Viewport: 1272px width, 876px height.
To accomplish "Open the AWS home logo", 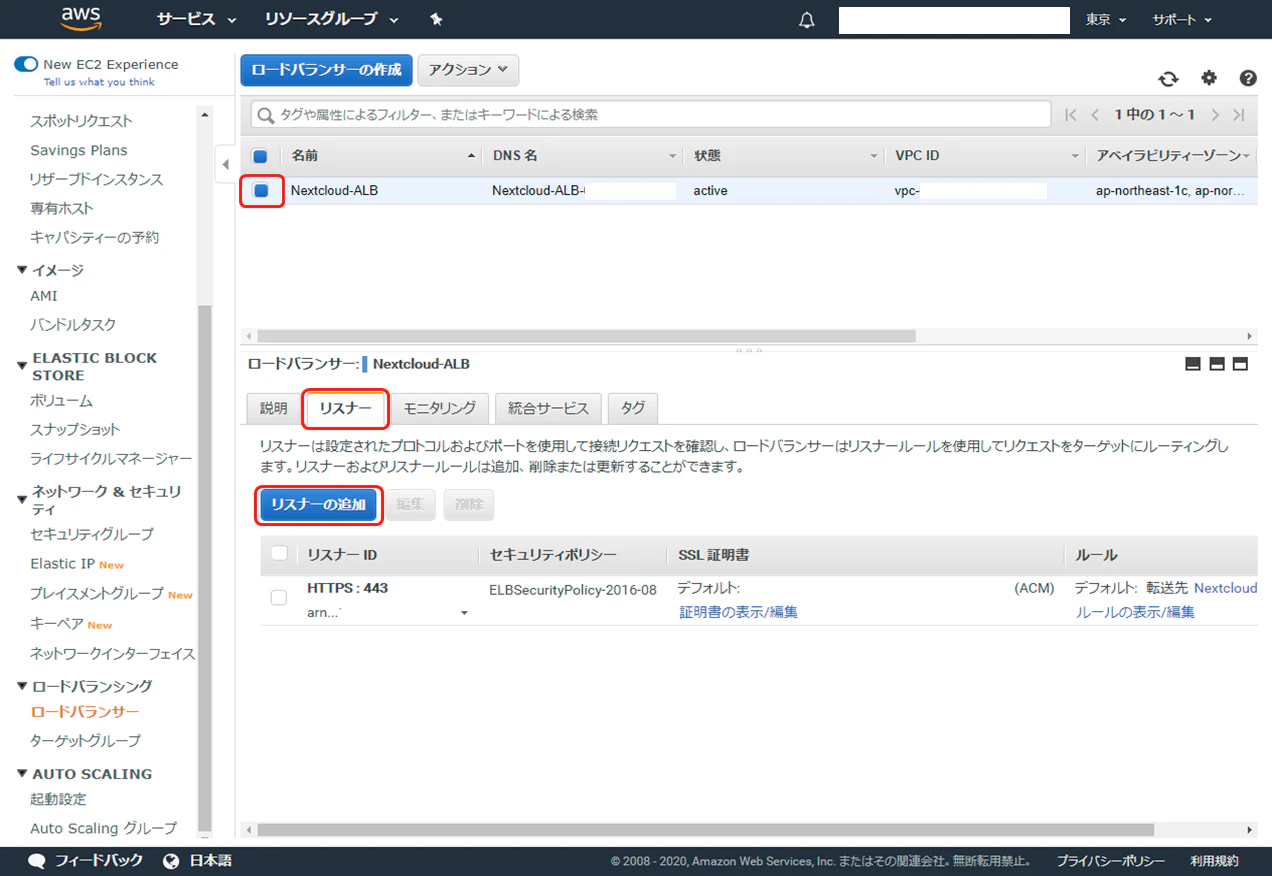I will [x=81, y=18].
